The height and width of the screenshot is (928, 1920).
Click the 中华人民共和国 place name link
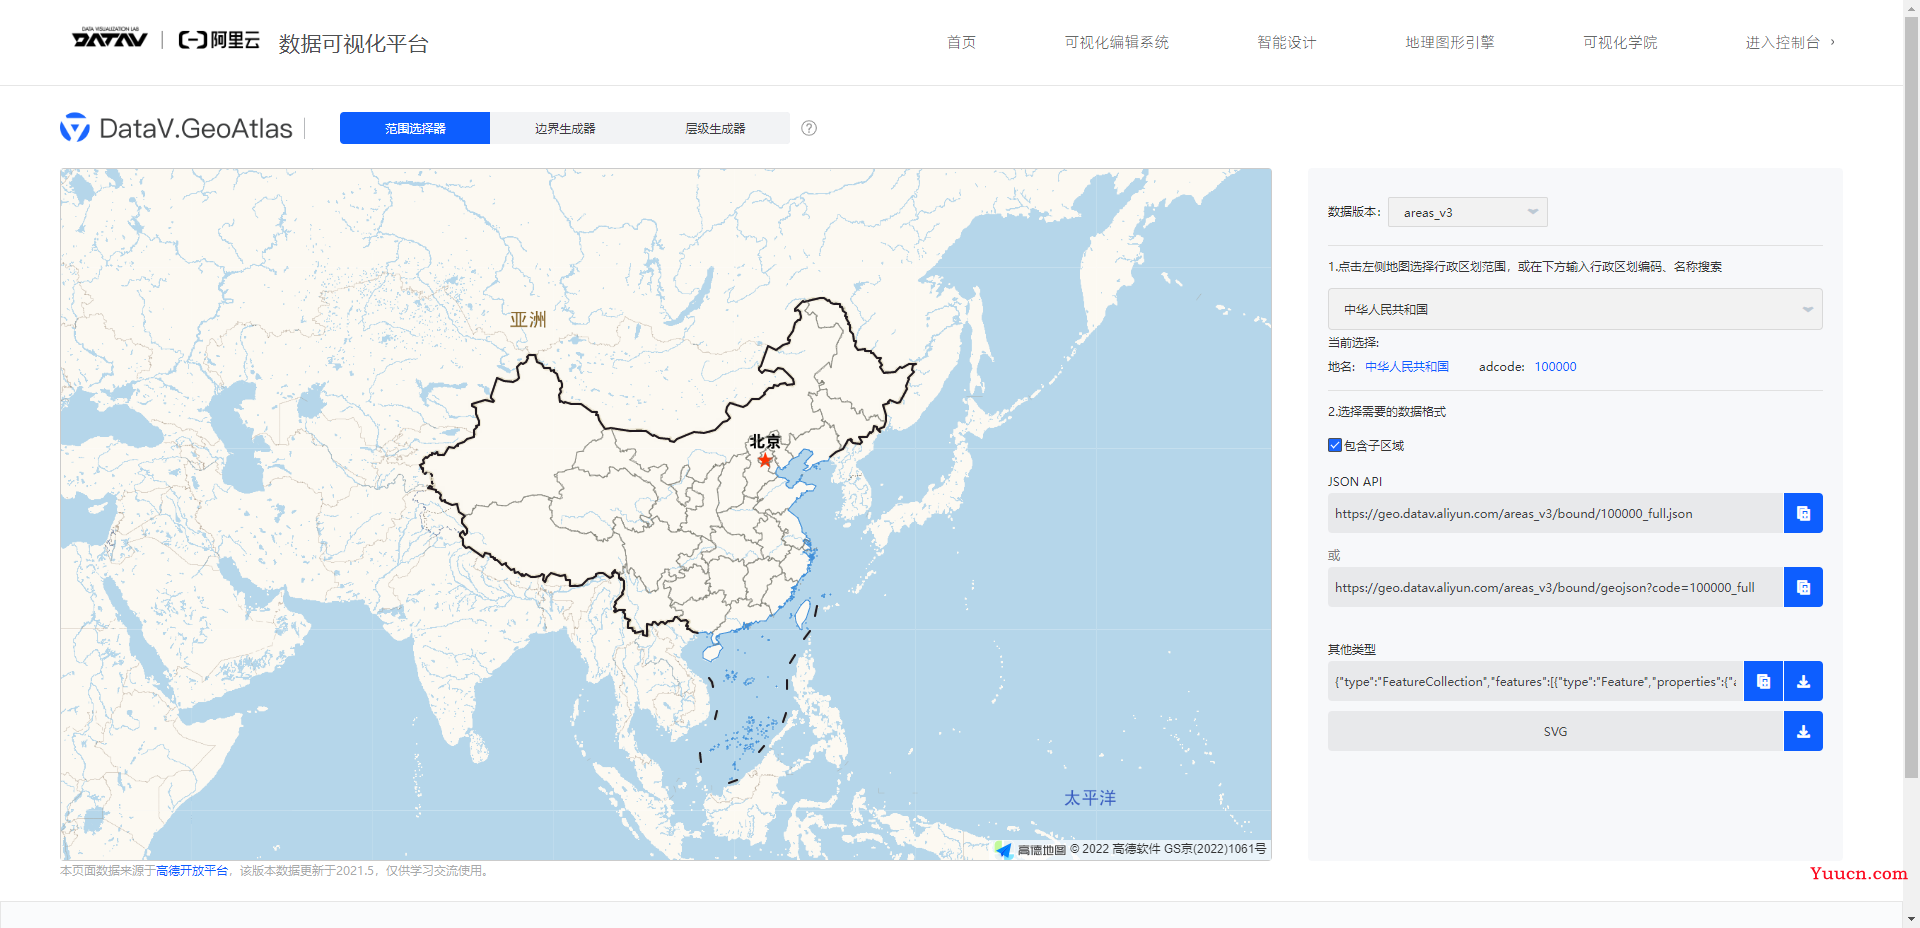1407,367
